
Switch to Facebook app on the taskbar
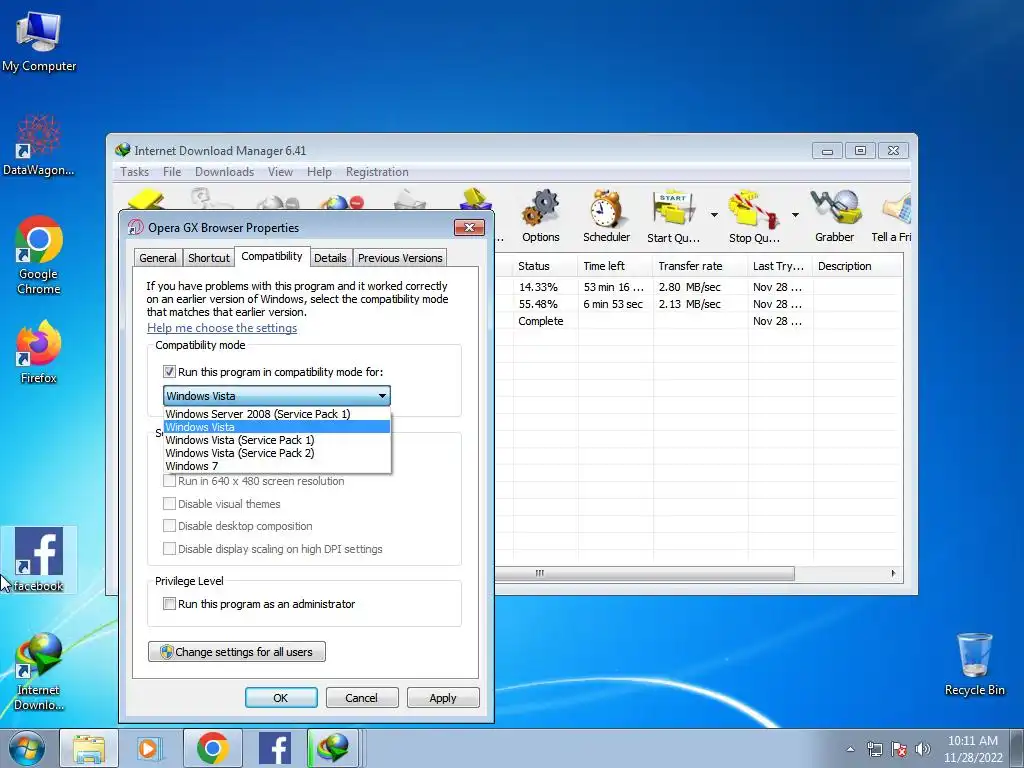click(x=275, y=748)
